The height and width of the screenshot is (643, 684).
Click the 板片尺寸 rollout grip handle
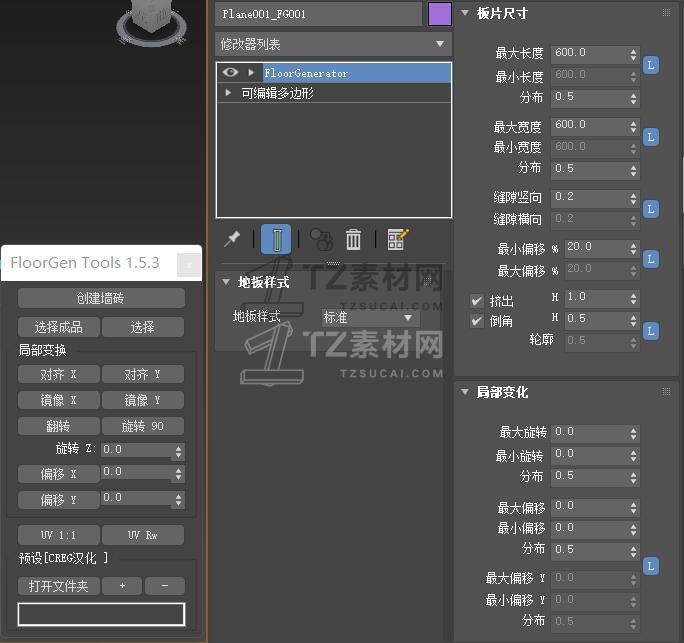pyautogui.click(x=666, y=13)
